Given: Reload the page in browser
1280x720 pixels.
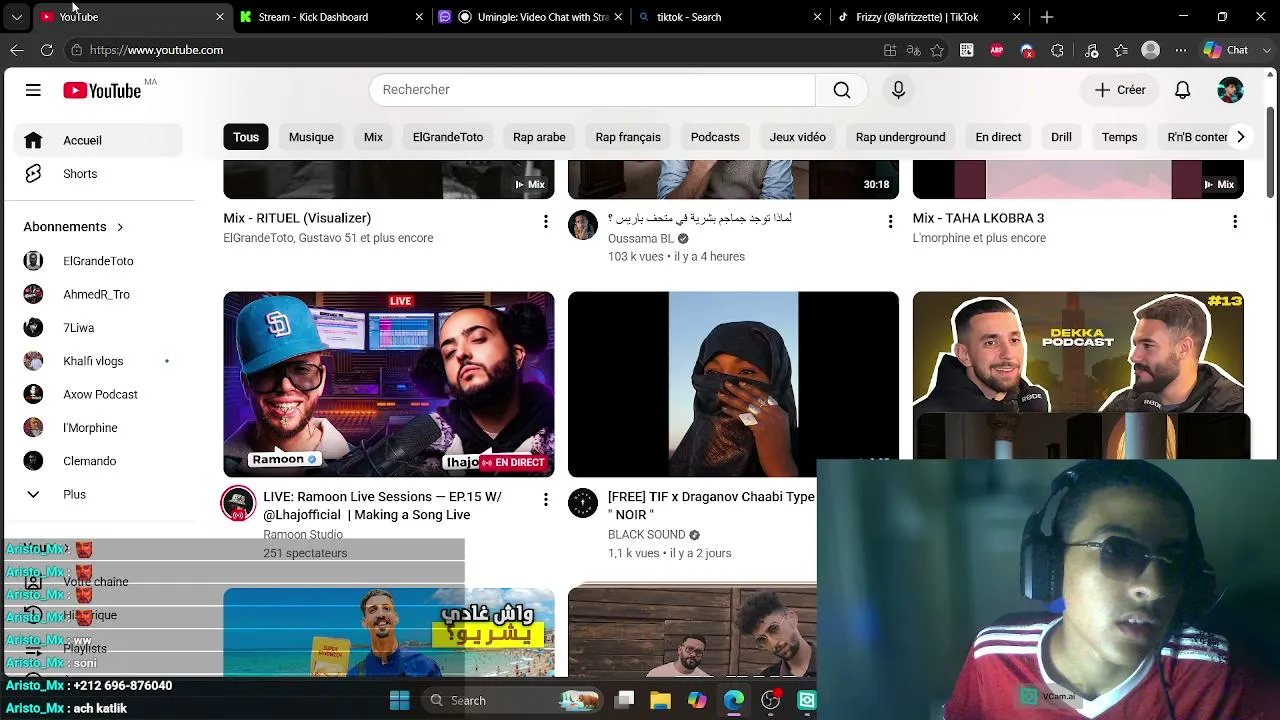Looking at the screenshot, I should point(47,50).
